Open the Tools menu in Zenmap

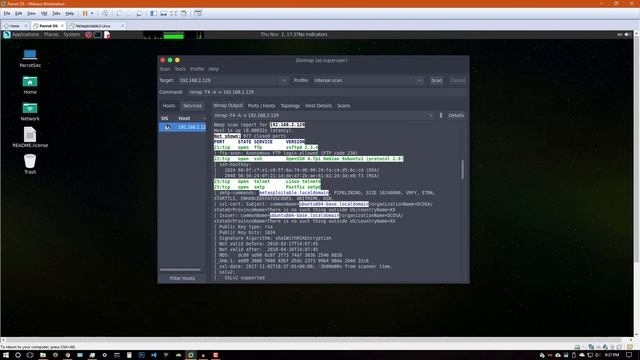[180, 69]
